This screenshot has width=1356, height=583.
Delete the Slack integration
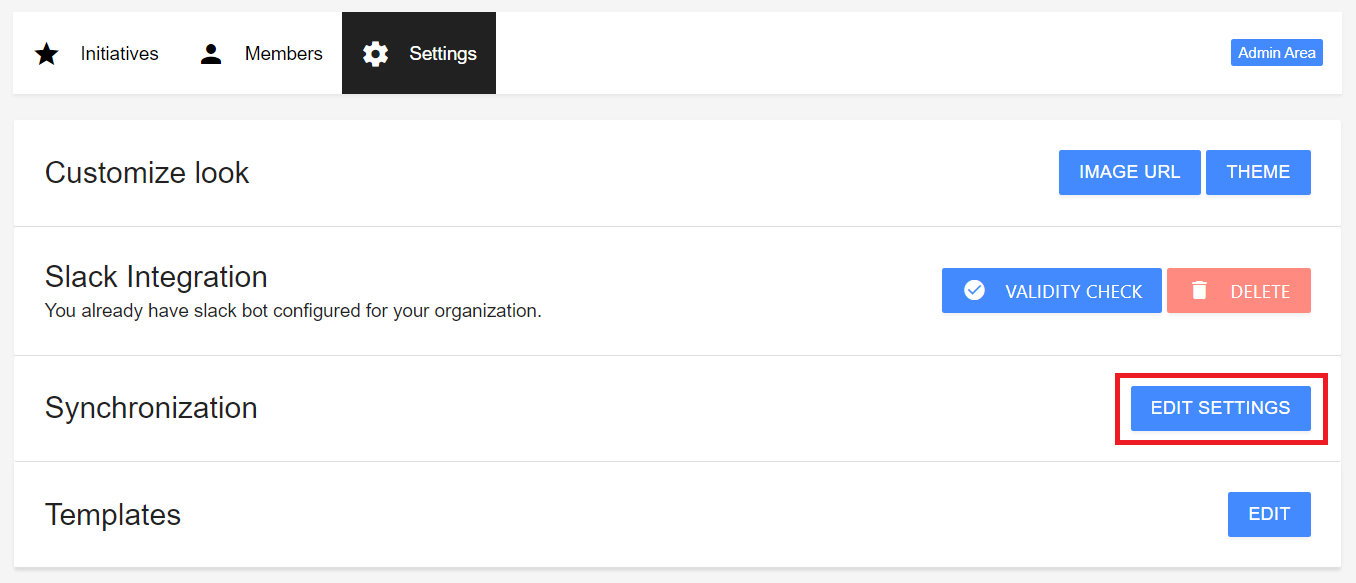pos(1239,291)
